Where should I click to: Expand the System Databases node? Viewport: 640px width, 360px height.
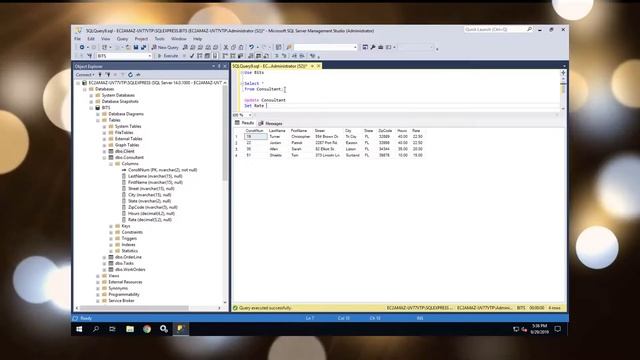point(91,95)
